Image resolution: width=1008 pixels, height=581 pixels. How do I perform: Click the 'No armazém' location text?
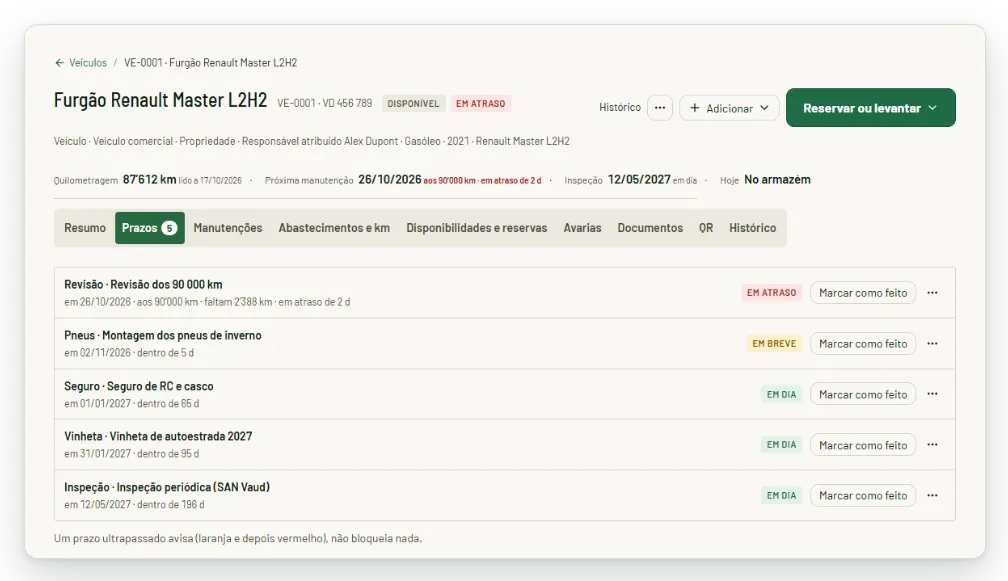coord(777,179)
